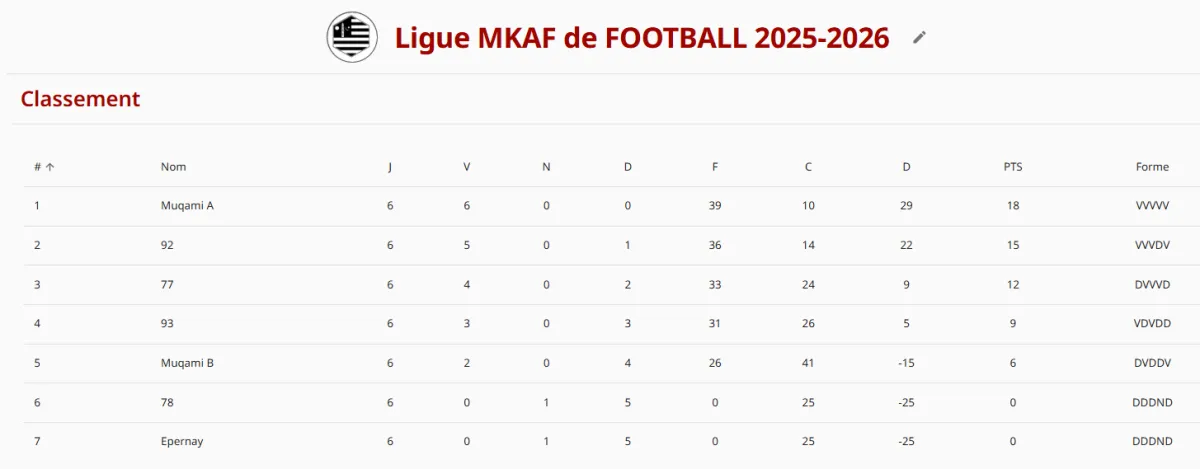Screen dimensions: 1200x469
Task: Select team 78 in the table
Action: [600, 402]
